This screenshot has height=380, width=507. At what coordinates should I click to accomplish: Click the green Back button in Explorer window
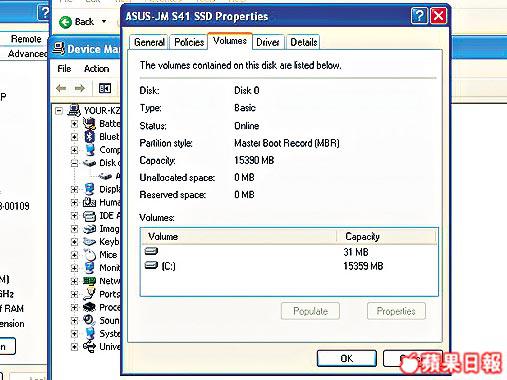coord(77,22)
